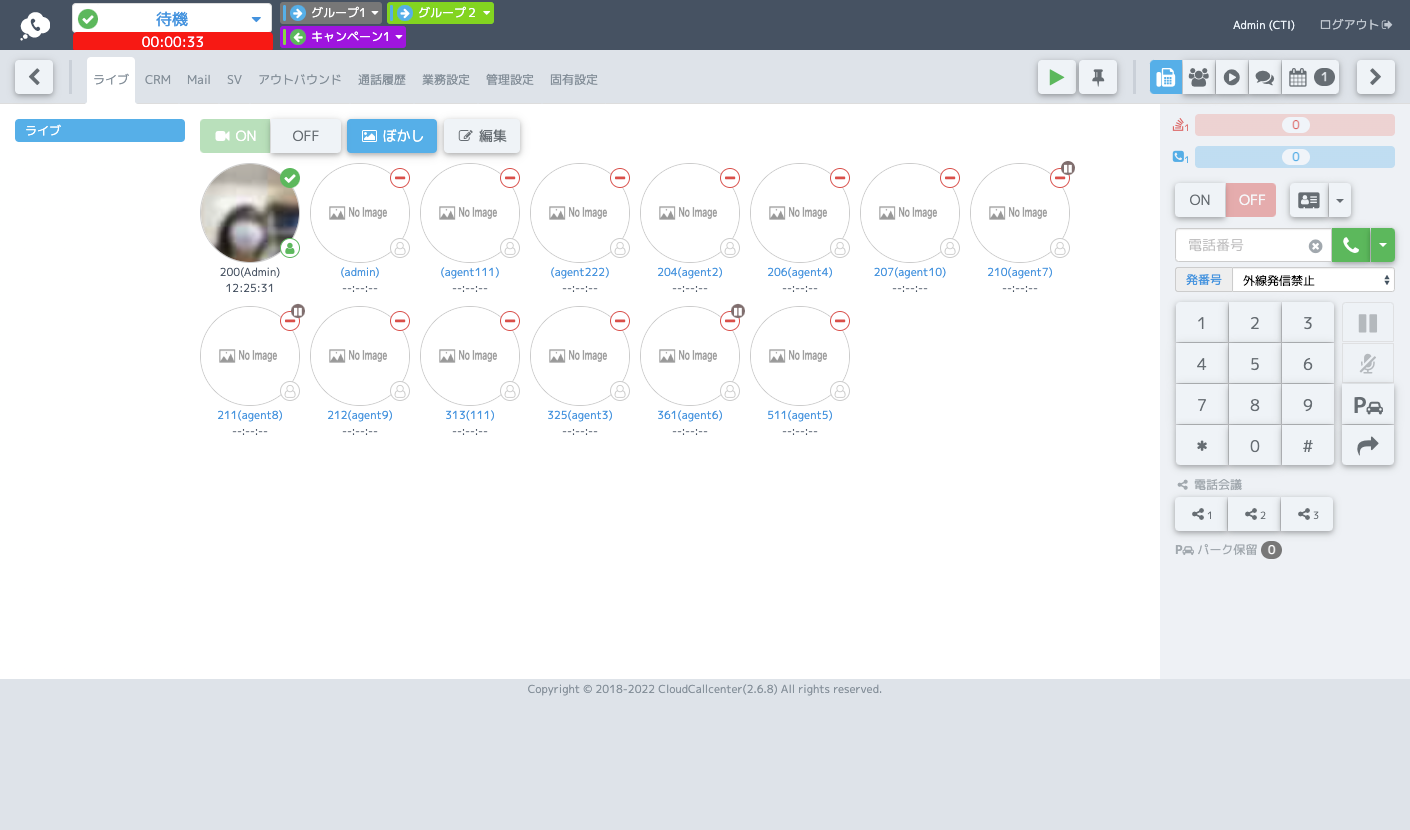The width and height of the screenshot is (1410, 830).
Task: Click the green play button
Action: (1057, 77)
